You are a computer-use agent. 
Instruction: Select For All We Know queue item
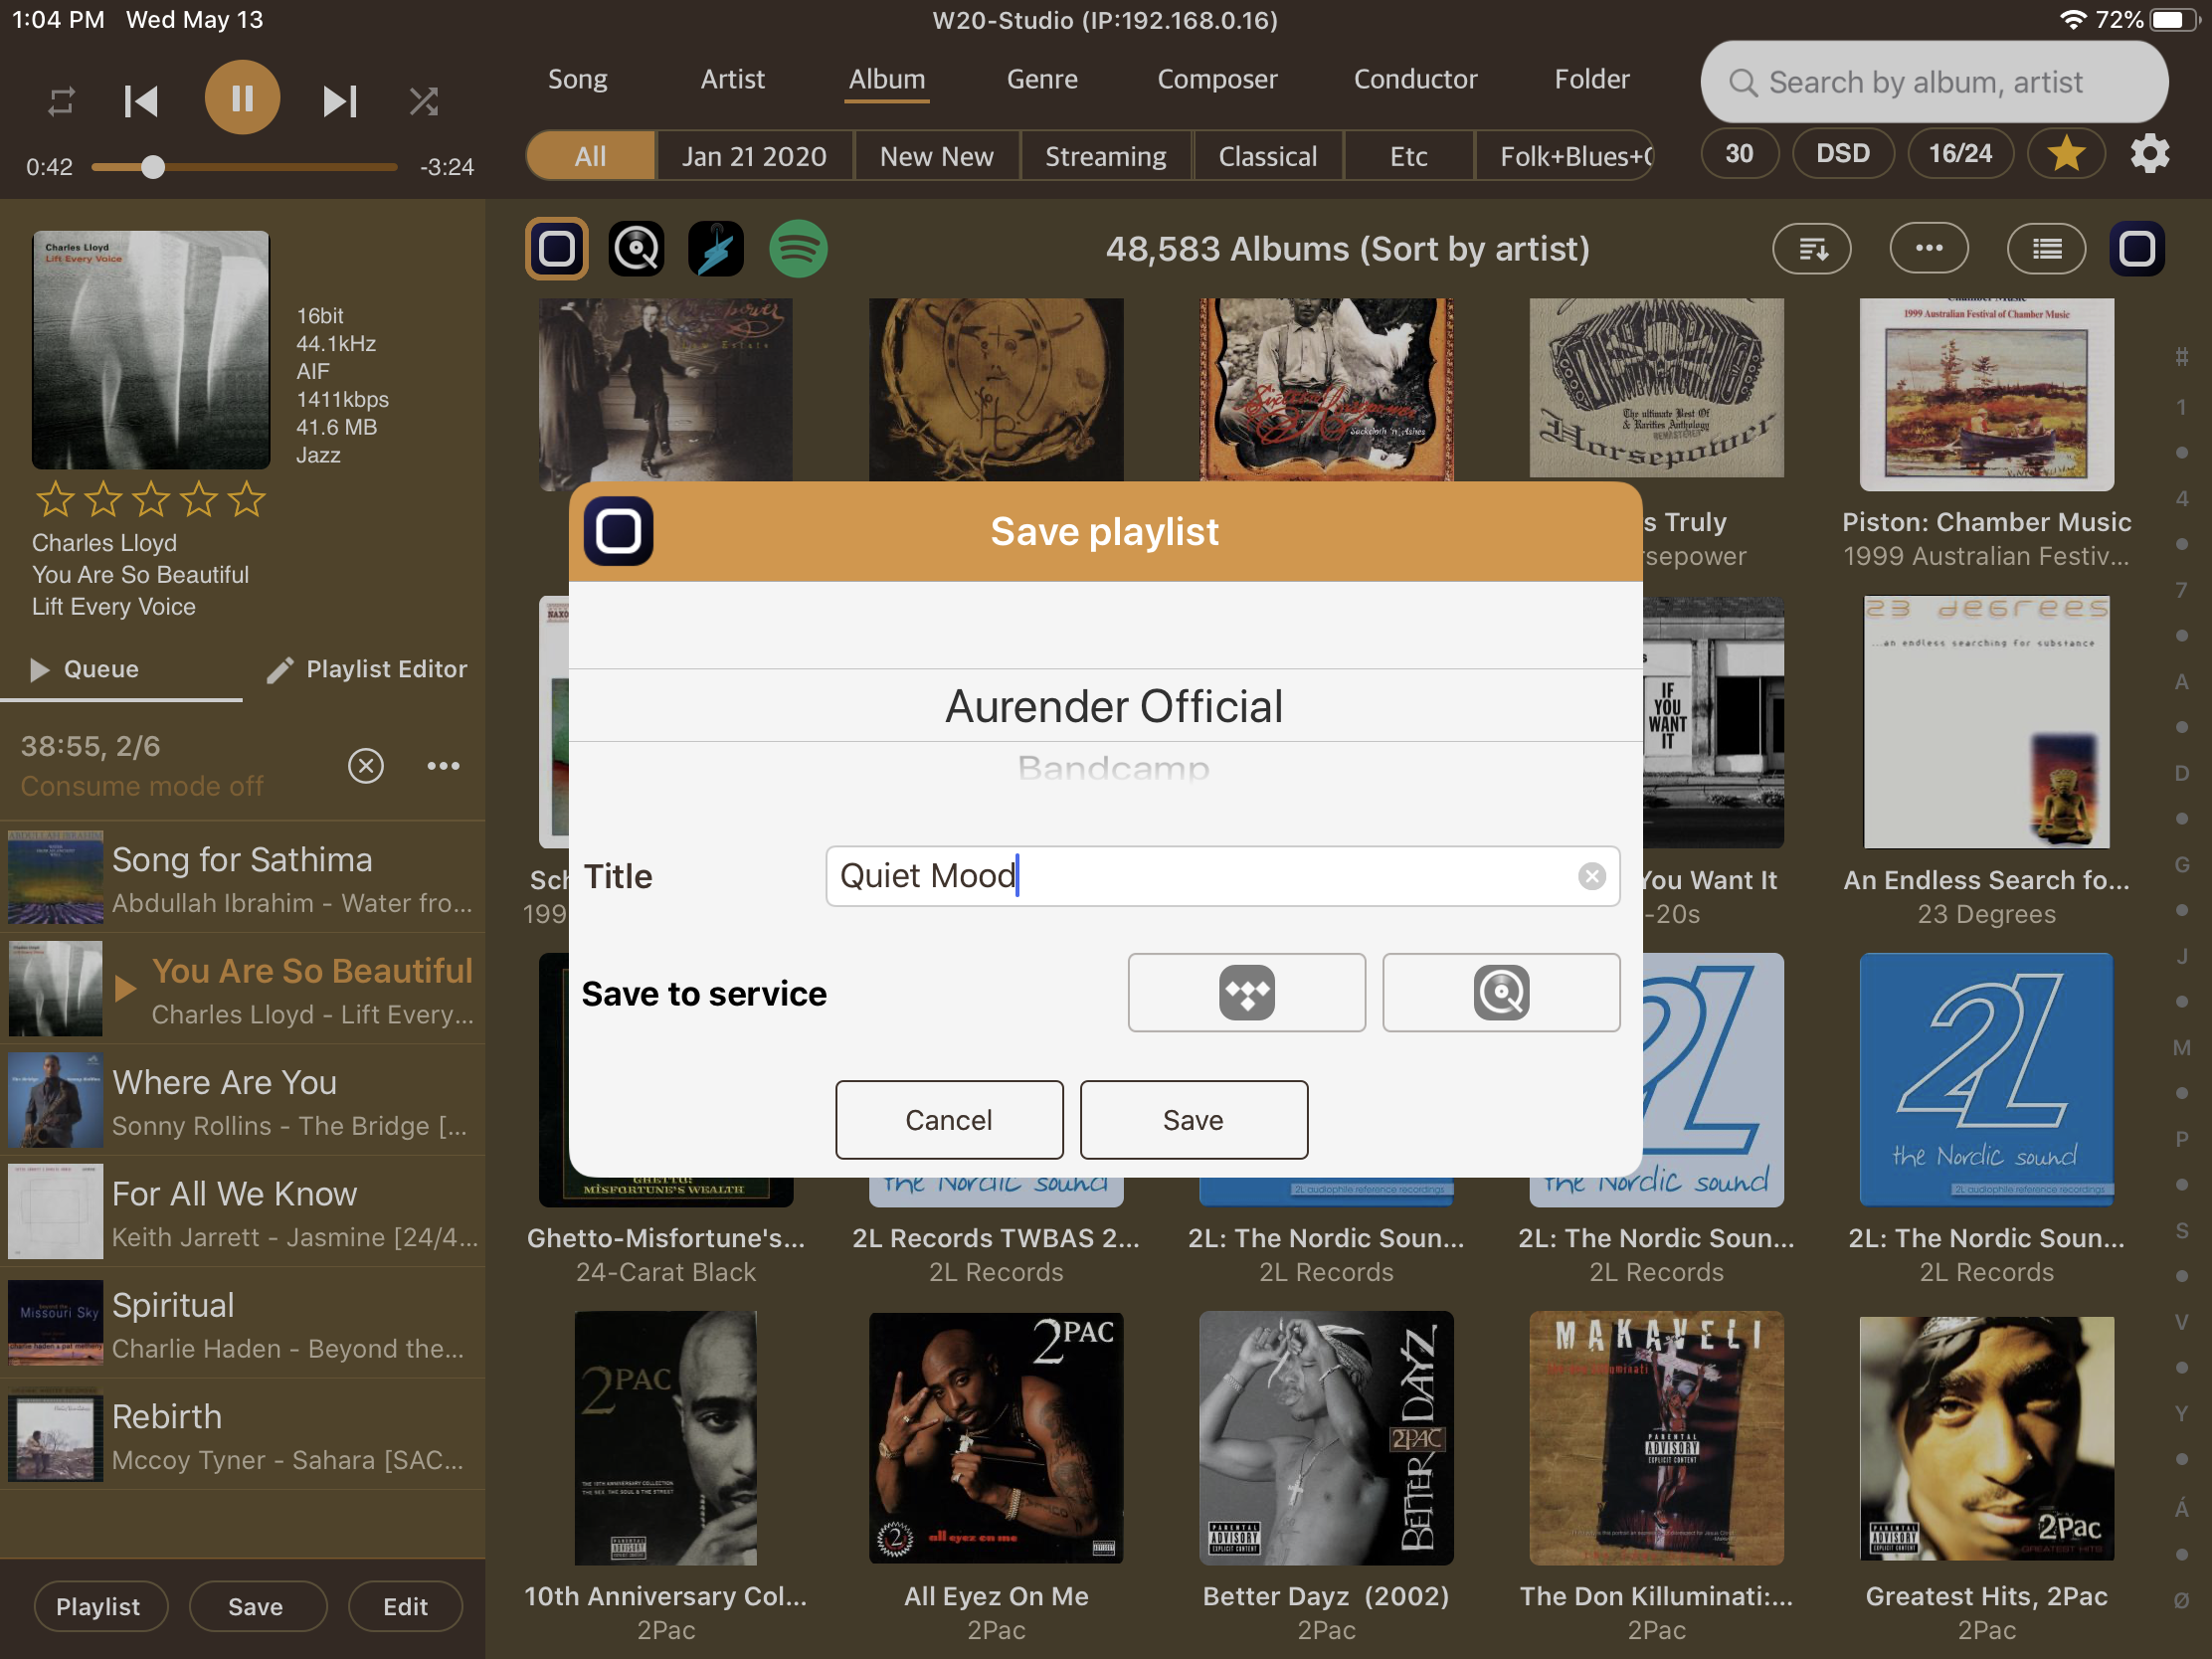(x=242, y=1211)
